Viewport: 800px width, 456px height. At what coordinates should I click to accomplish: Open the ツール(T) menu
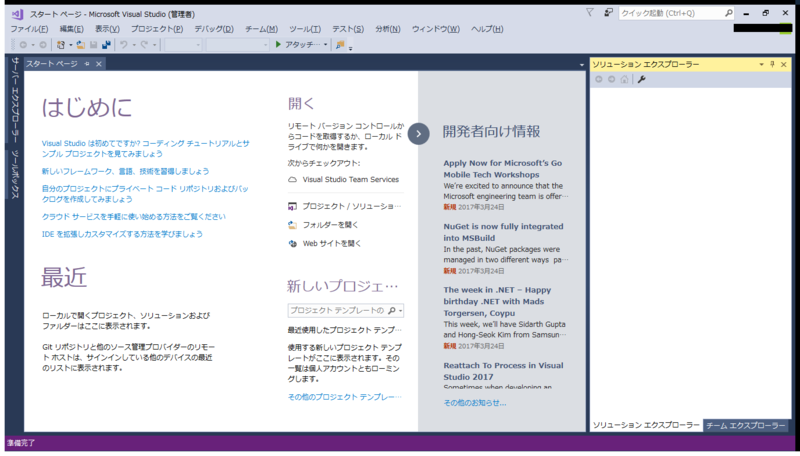pyautogui.click(x=305, y=29)
